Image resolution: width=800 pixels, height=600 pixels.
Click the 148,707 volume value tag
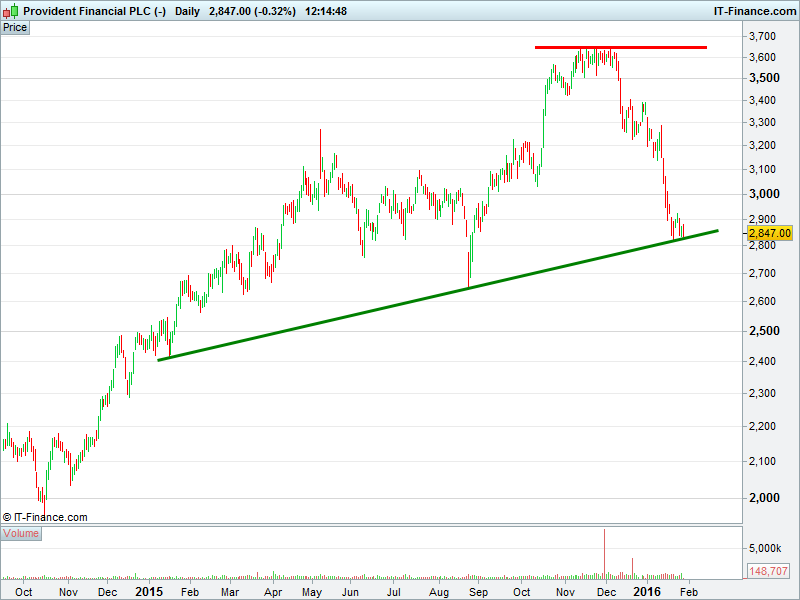click(x=770, y=571)
